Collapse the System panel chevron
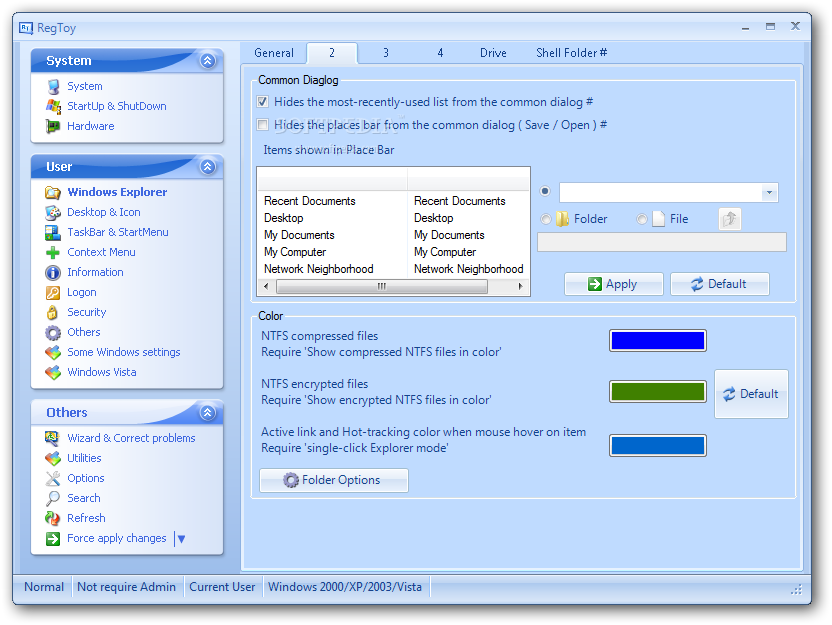The image size is (832, 625). (x=207, y=60)
